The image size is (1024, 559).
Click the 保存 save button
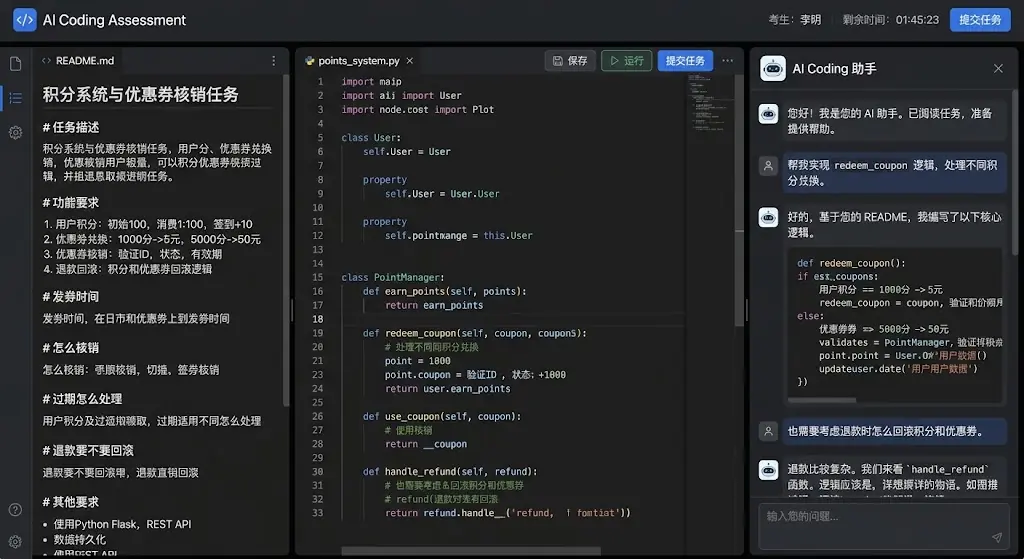point(570,61)
